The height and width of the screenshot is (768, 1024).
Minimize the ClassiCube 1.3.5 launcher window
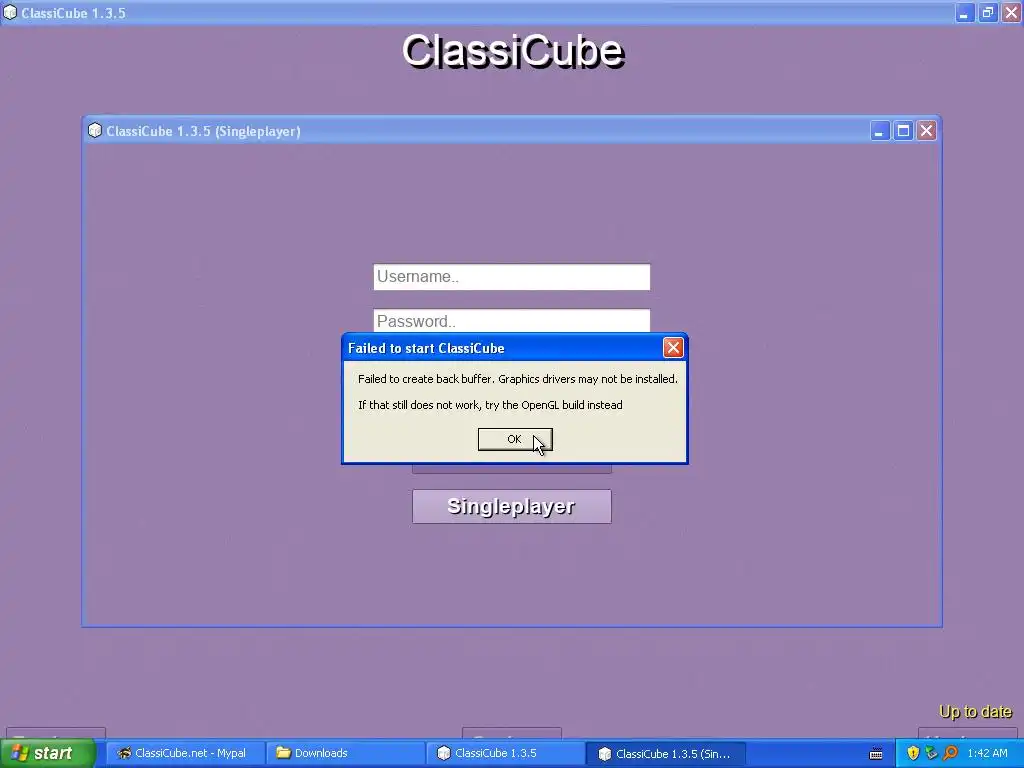[x=964, y=13]
